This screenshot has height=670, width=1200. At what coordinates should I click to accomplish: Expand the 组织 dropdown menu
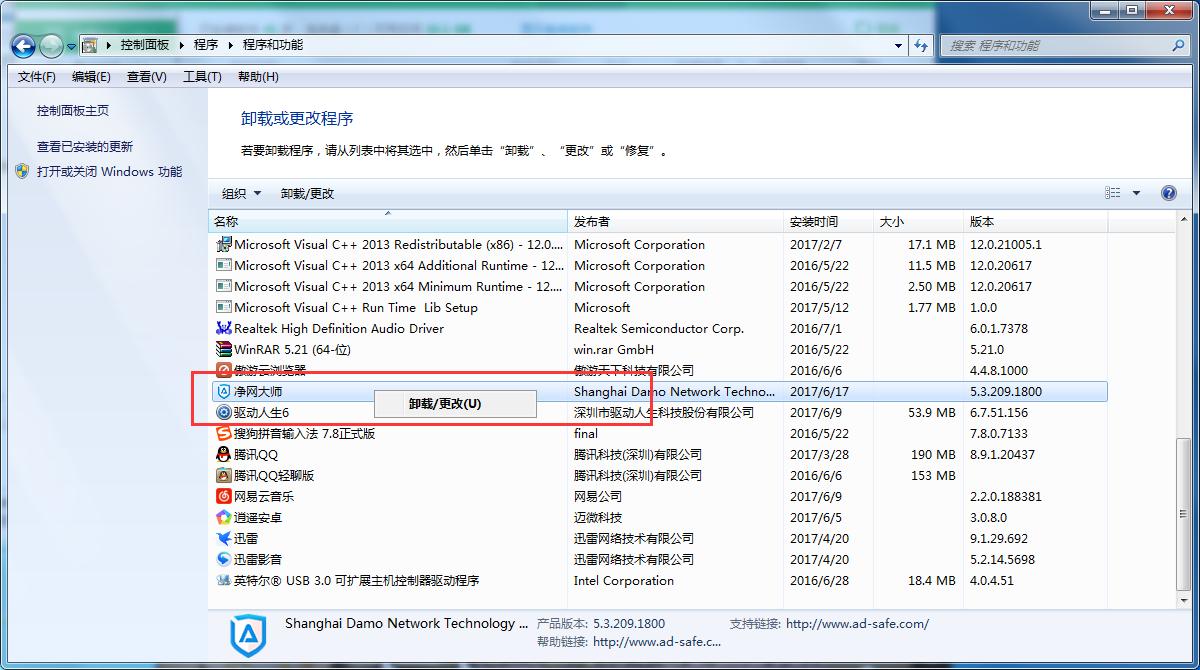(241, 194)
